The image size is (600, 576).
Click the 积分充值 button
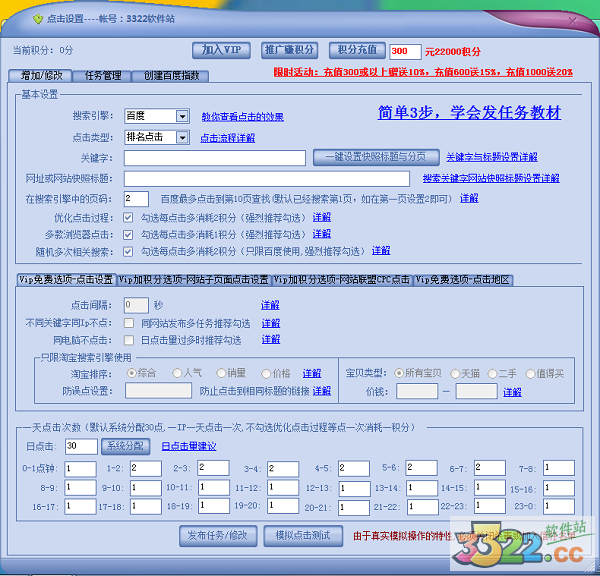tap(355, 50)
